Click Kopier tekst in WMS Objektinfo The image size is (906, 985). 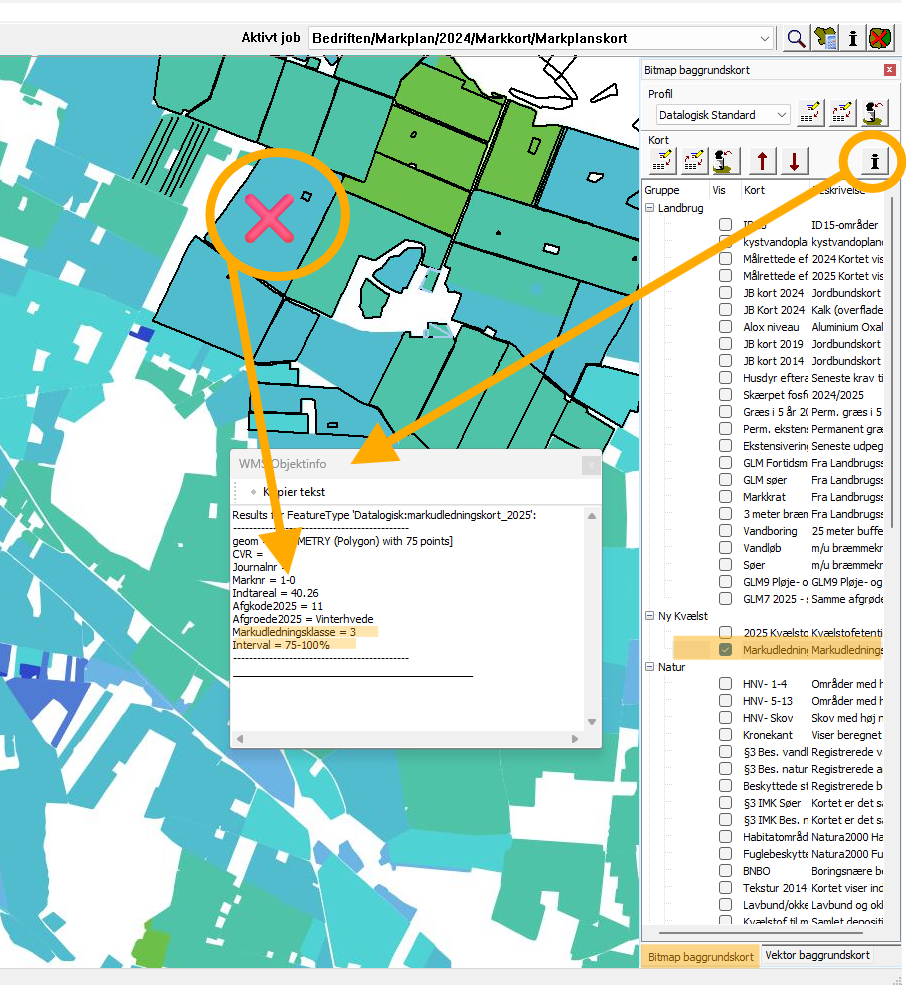tap(293, 492)
